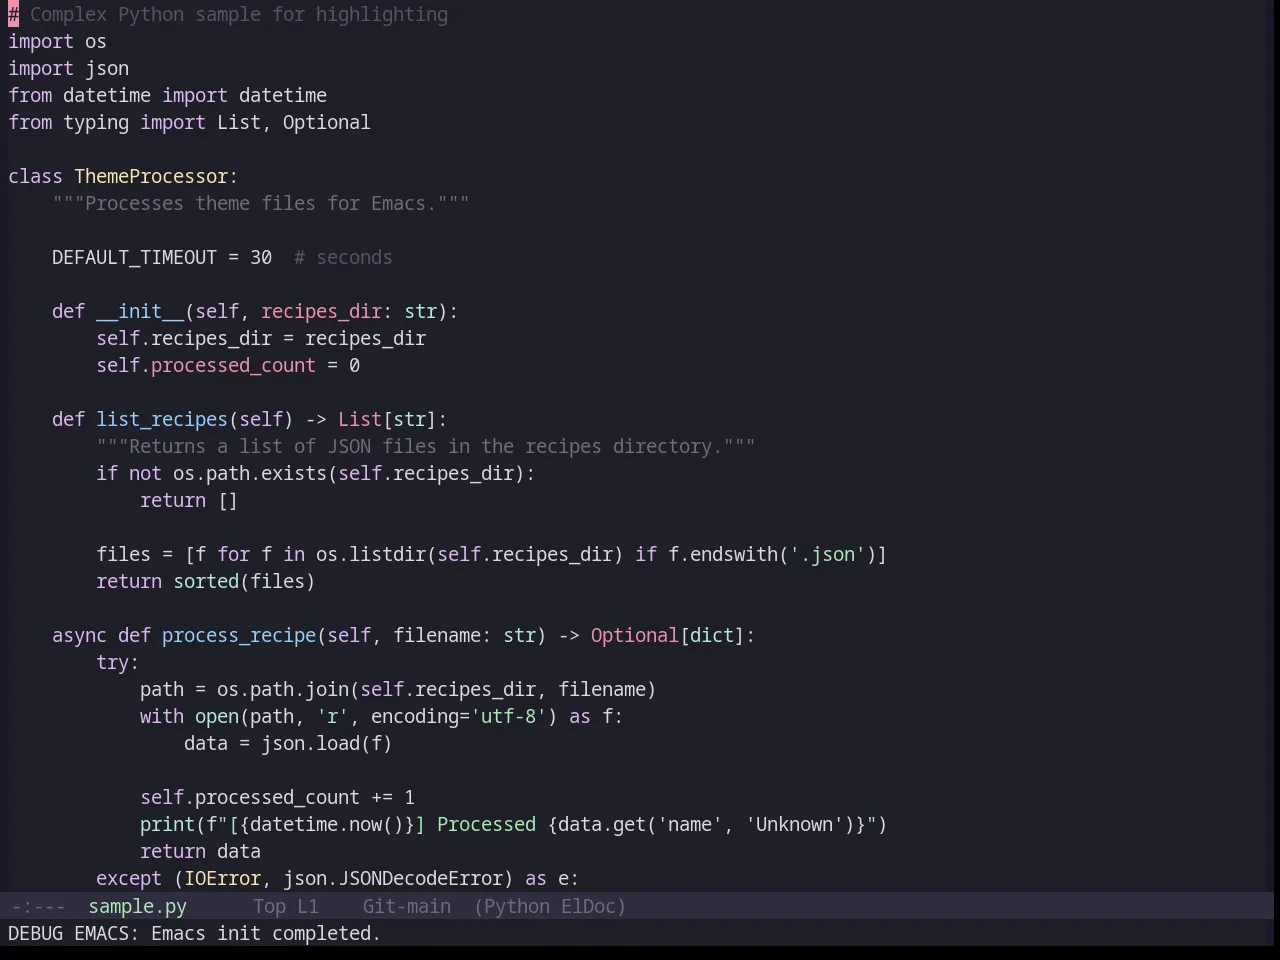1280x960 pixels.
Task: Click the -:--- buffer status flags
Action: (38, 906)
